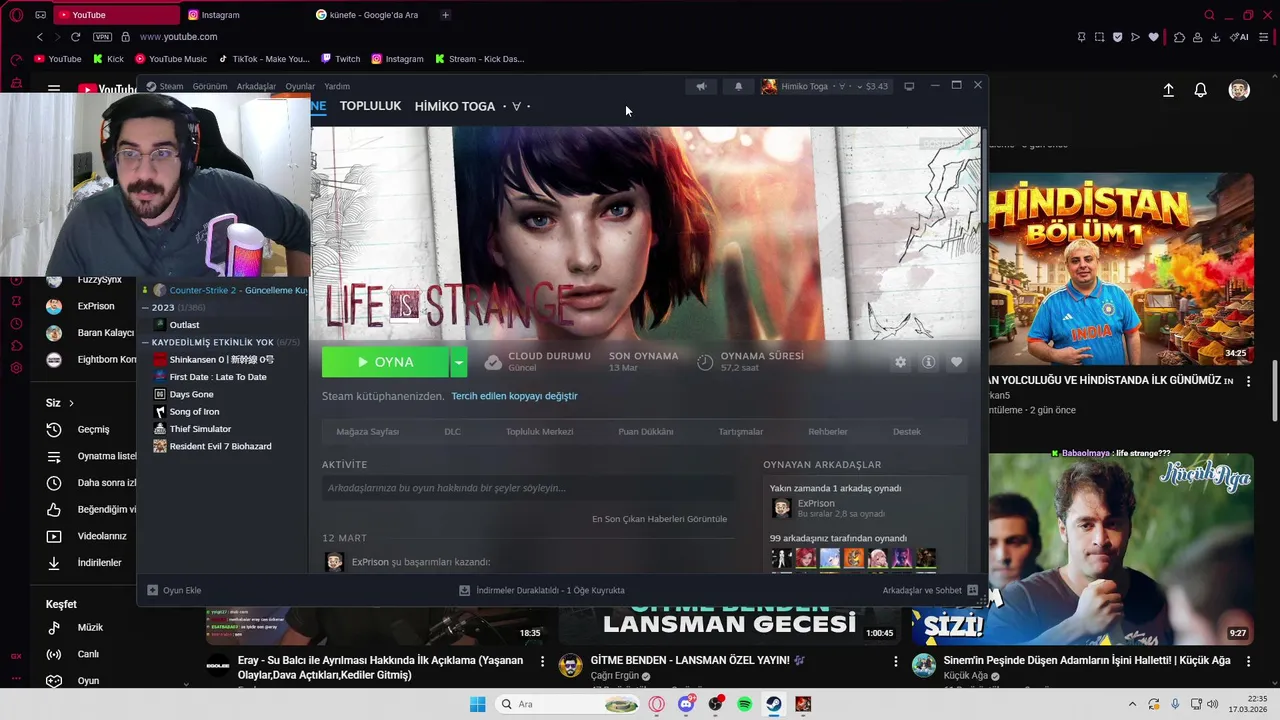1280x720 pixels.
Task: Collapse Kaydedilmiş Etkinlik Yok category
Action: (x=145, y=342)
